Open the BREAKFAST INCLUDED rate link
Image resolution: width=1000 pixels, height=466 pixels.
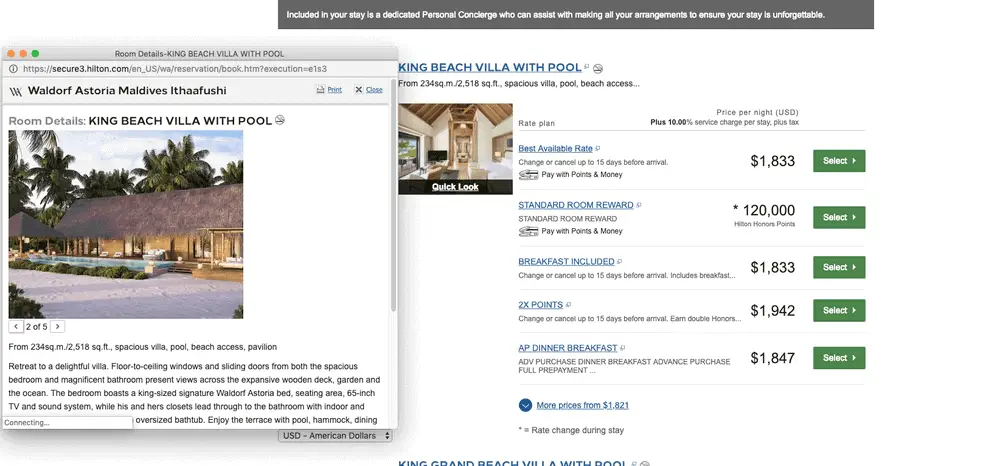[x=566, y=261]
